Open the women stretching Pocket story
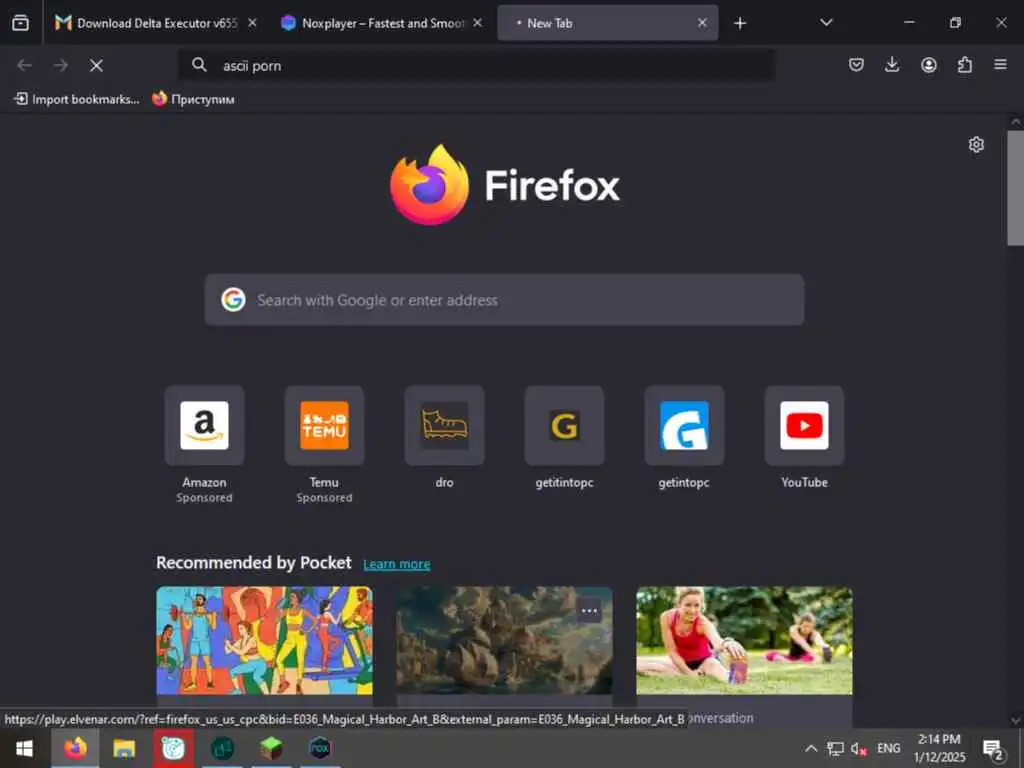The width and height of the screenshot is (1024, 768). (744, 641)
